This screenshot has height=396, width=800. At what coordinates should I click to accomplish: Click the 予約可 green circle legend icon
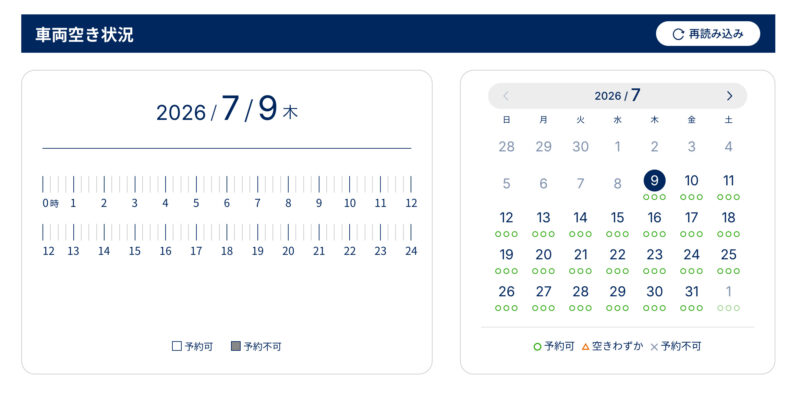[x=537, y=347]
